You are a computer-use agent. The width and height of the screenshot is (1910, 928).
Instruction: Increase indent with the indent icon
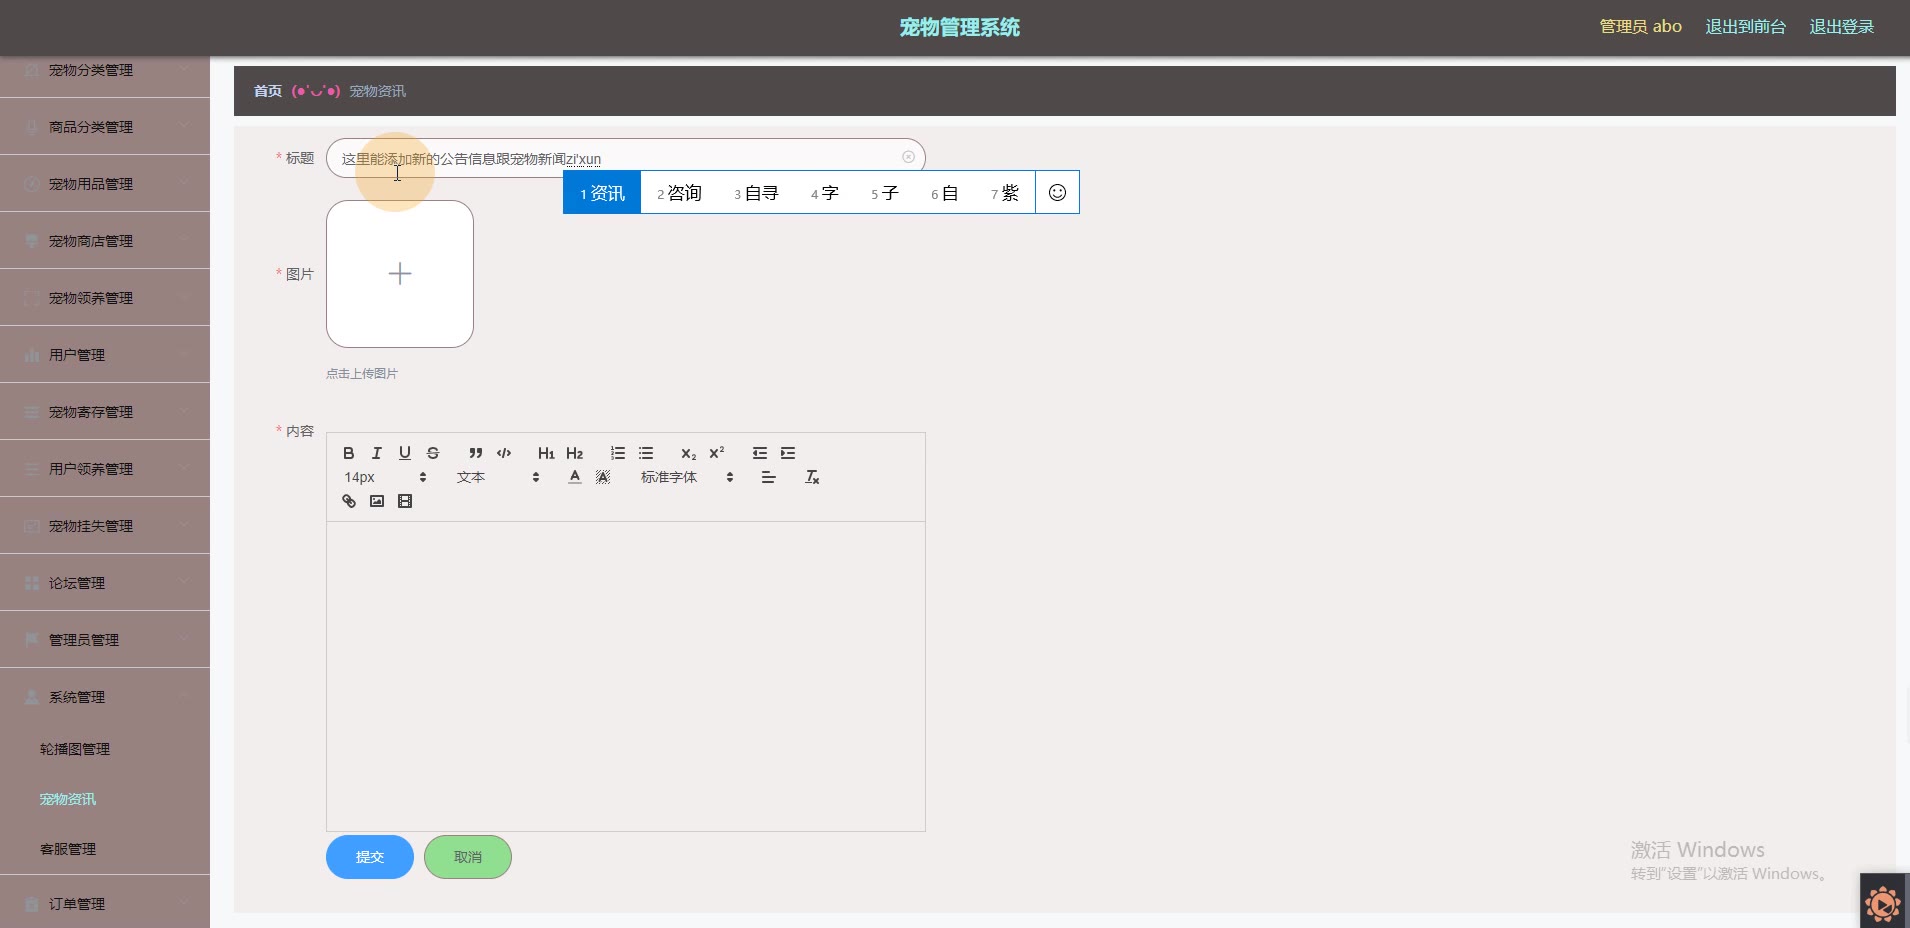tap(788, 453)
